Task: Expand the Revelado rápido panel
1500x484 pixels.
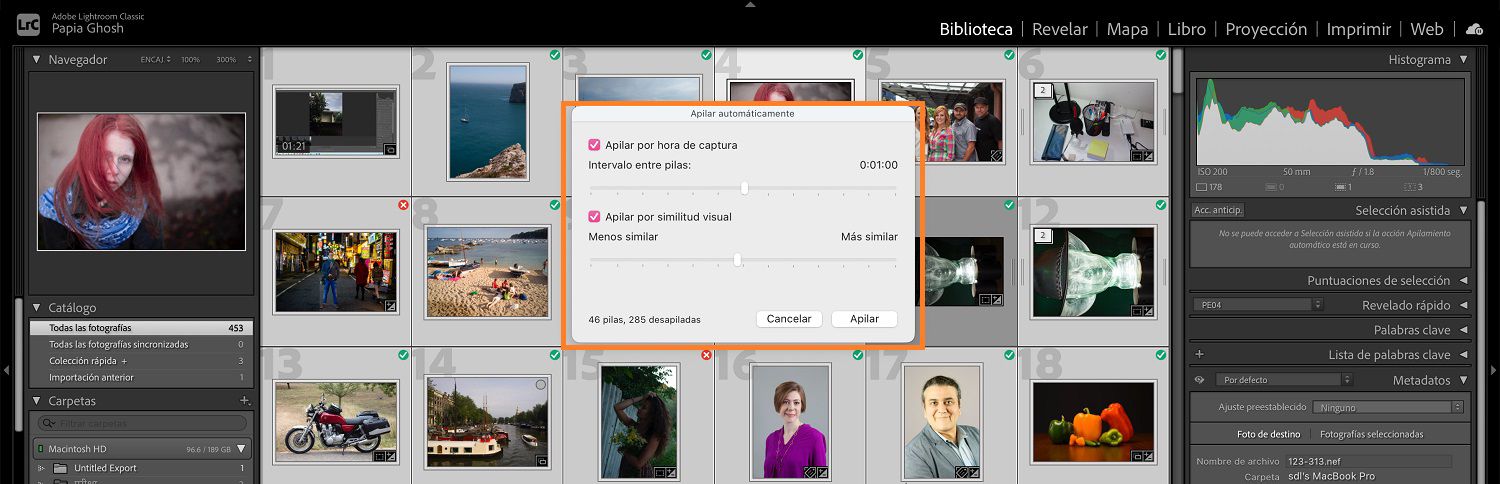Action: [x=1464, y=305]
